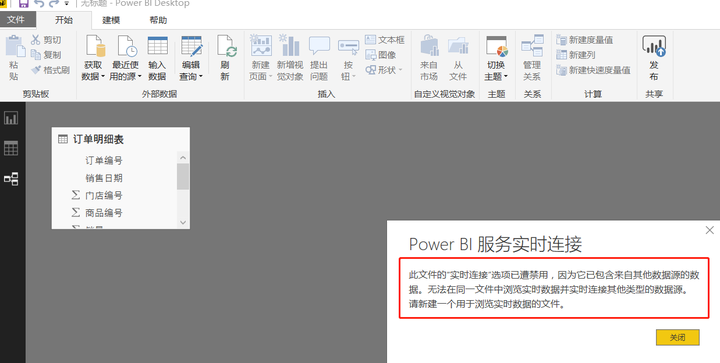Click the table list scroll up arrow
Image resolution: width=720 pixels, height=363 pixels.
183,157
